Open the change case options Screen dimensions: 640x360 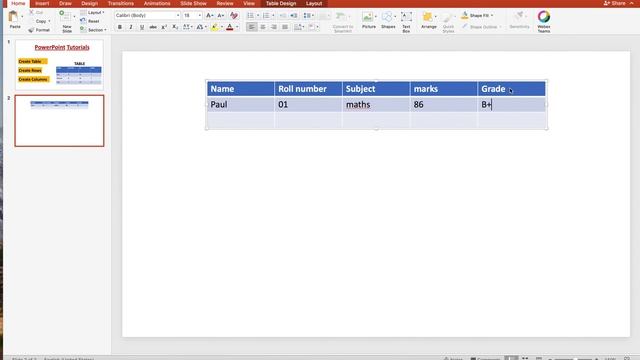(x=201, y=27)
